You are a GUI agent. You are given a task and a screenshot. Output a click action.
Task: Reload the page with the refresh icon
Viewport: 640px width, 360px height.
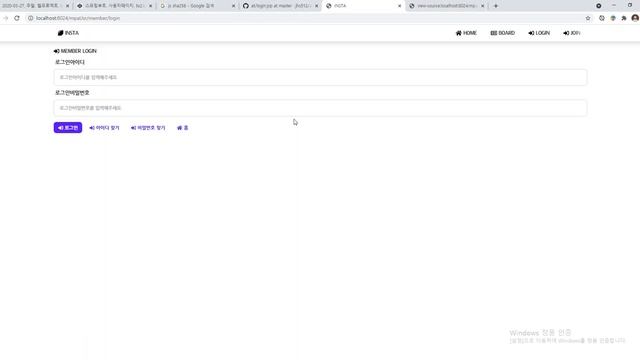click(x=17, y=18)
